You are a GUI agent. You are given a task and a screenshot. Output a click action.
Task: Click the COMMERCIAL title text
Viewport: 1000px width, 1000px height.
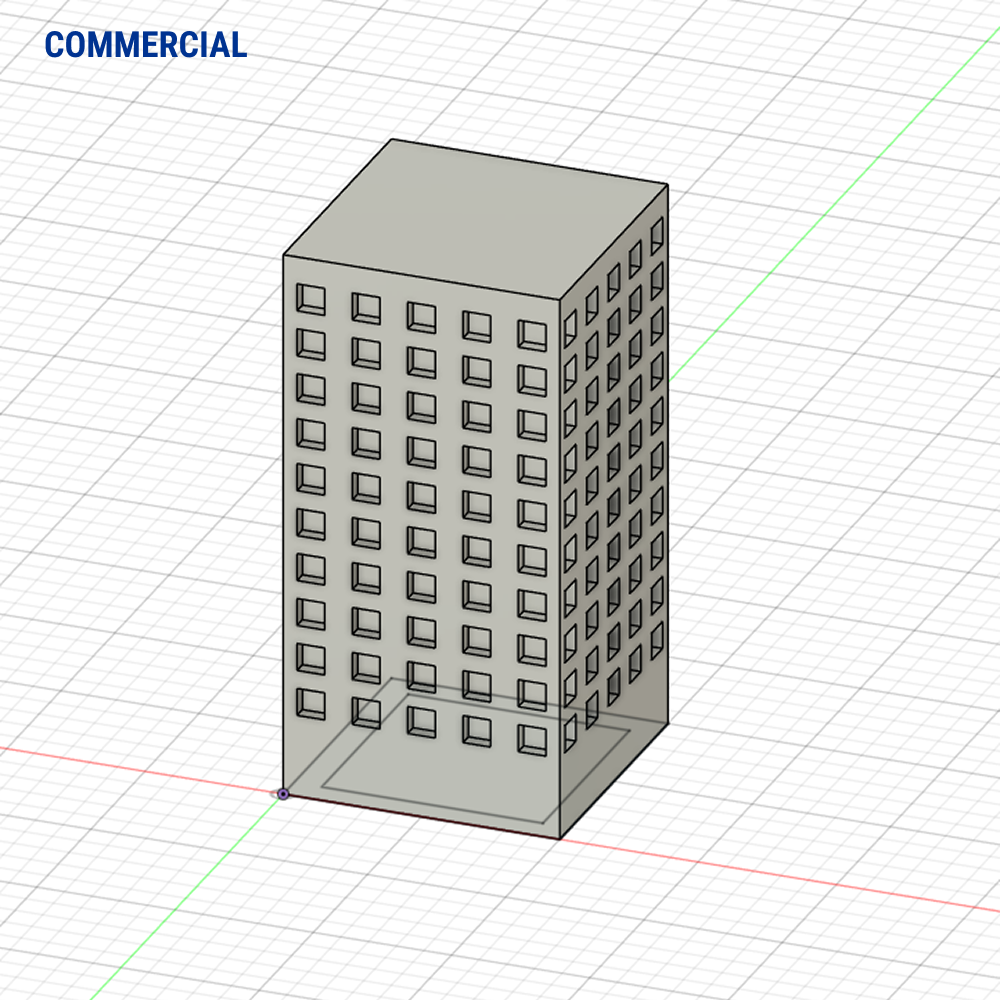click(x=146, y=45)
